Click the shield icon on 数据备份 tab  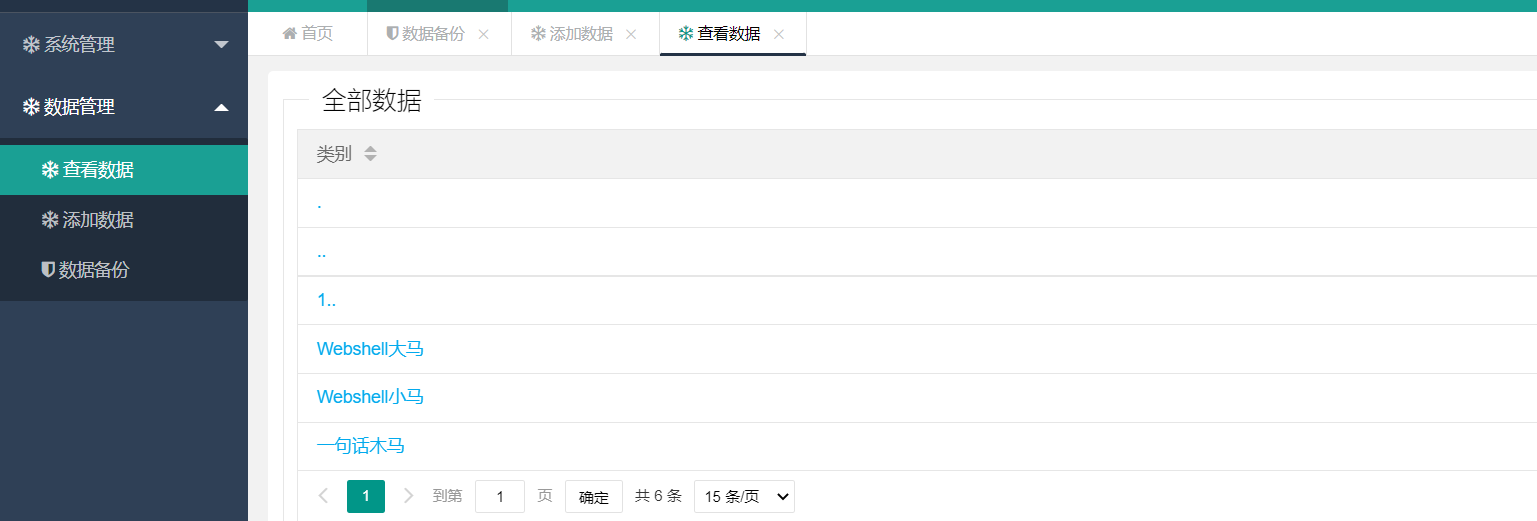pos(392,34)
